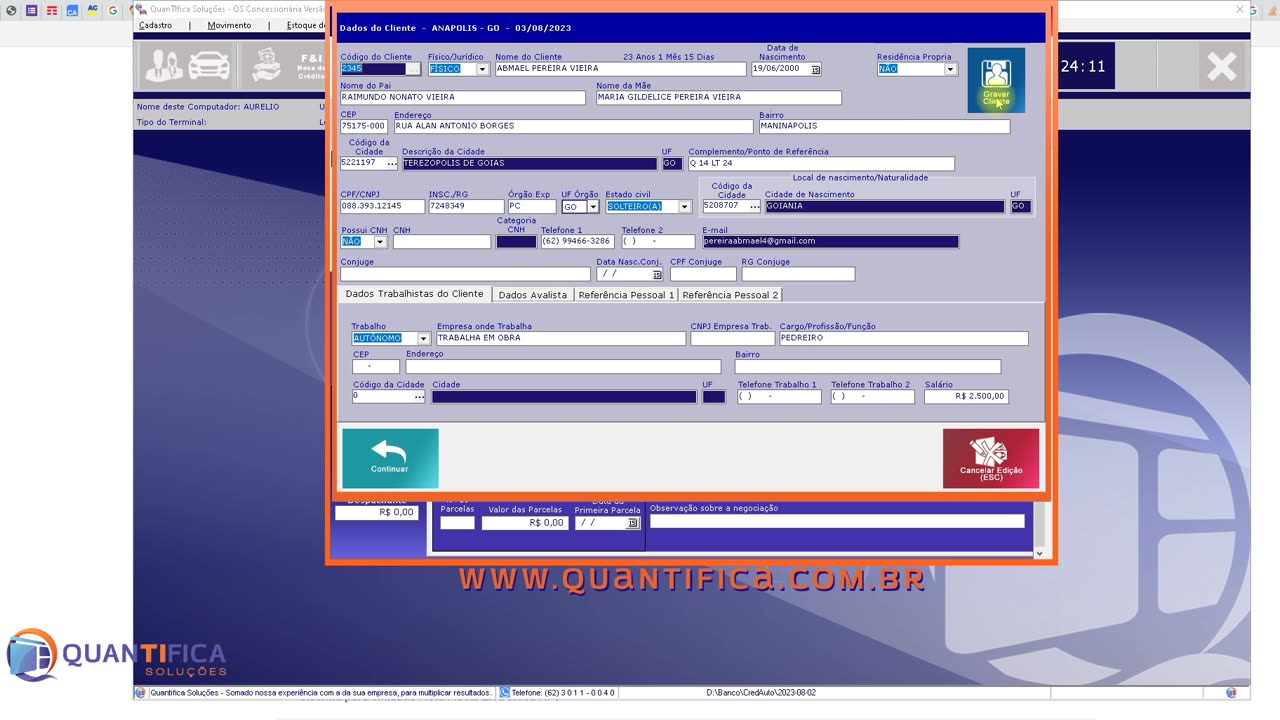Image resolution: width=1280 pixels, height=720 pixels.
Task: Click the Endereço field RUA ALAN ANTONIO BORGES
Action: [x=573, y=127]
